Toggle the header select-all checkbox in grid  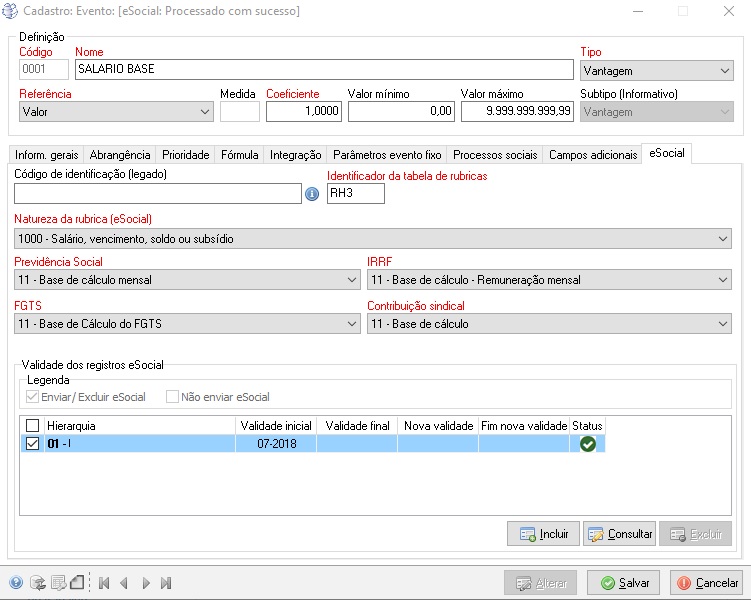coord(33,426)
